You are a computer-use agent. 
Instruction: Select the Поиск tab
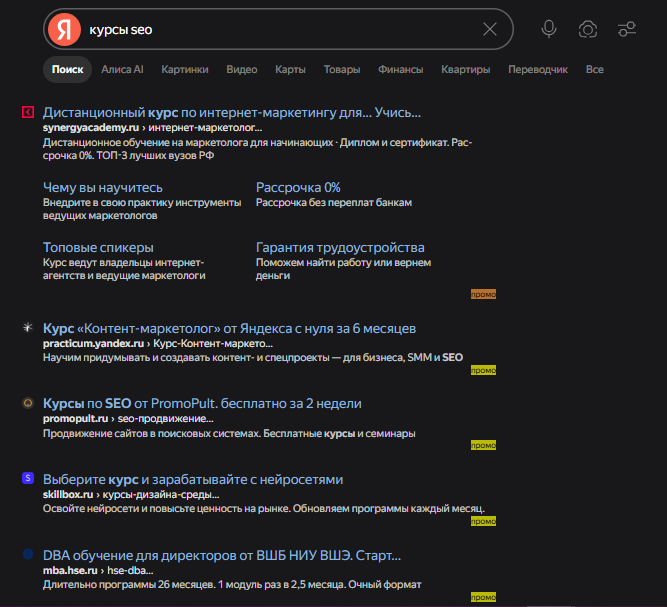tap(68, 69)
